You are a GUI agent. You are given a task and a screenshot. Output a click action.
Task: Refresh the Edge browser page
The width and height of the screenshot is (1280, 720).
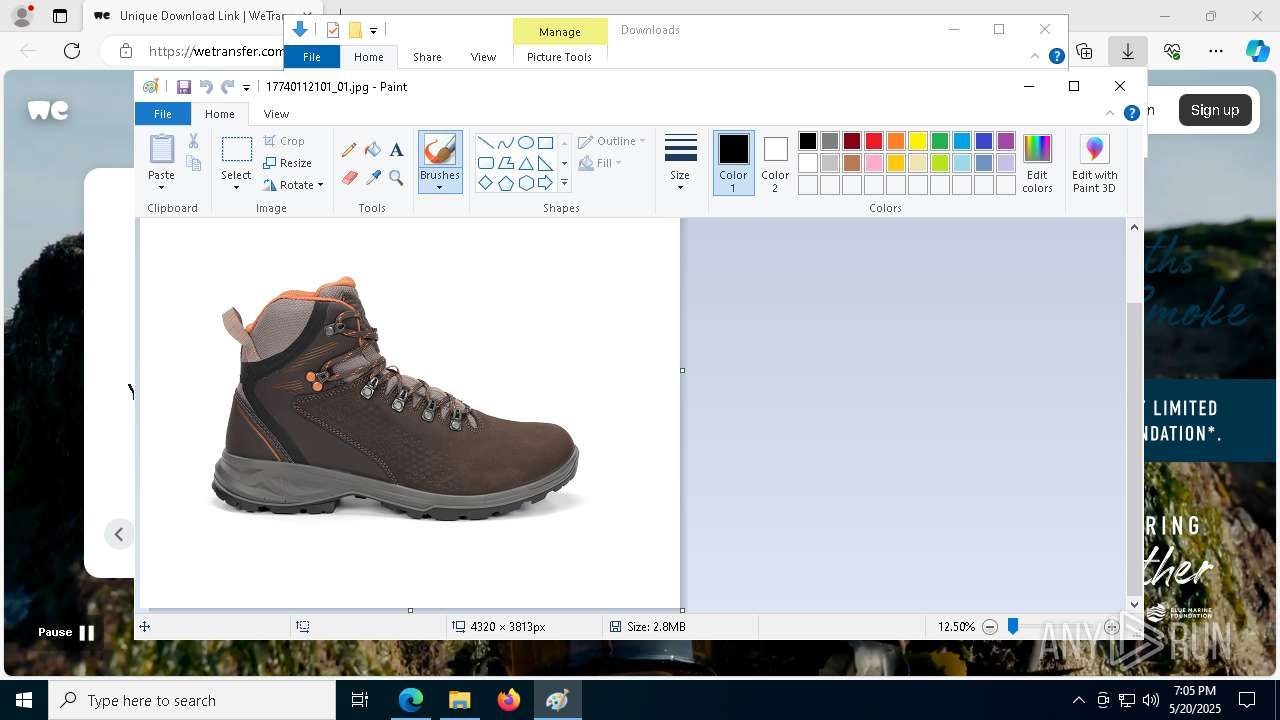point(72,51)
